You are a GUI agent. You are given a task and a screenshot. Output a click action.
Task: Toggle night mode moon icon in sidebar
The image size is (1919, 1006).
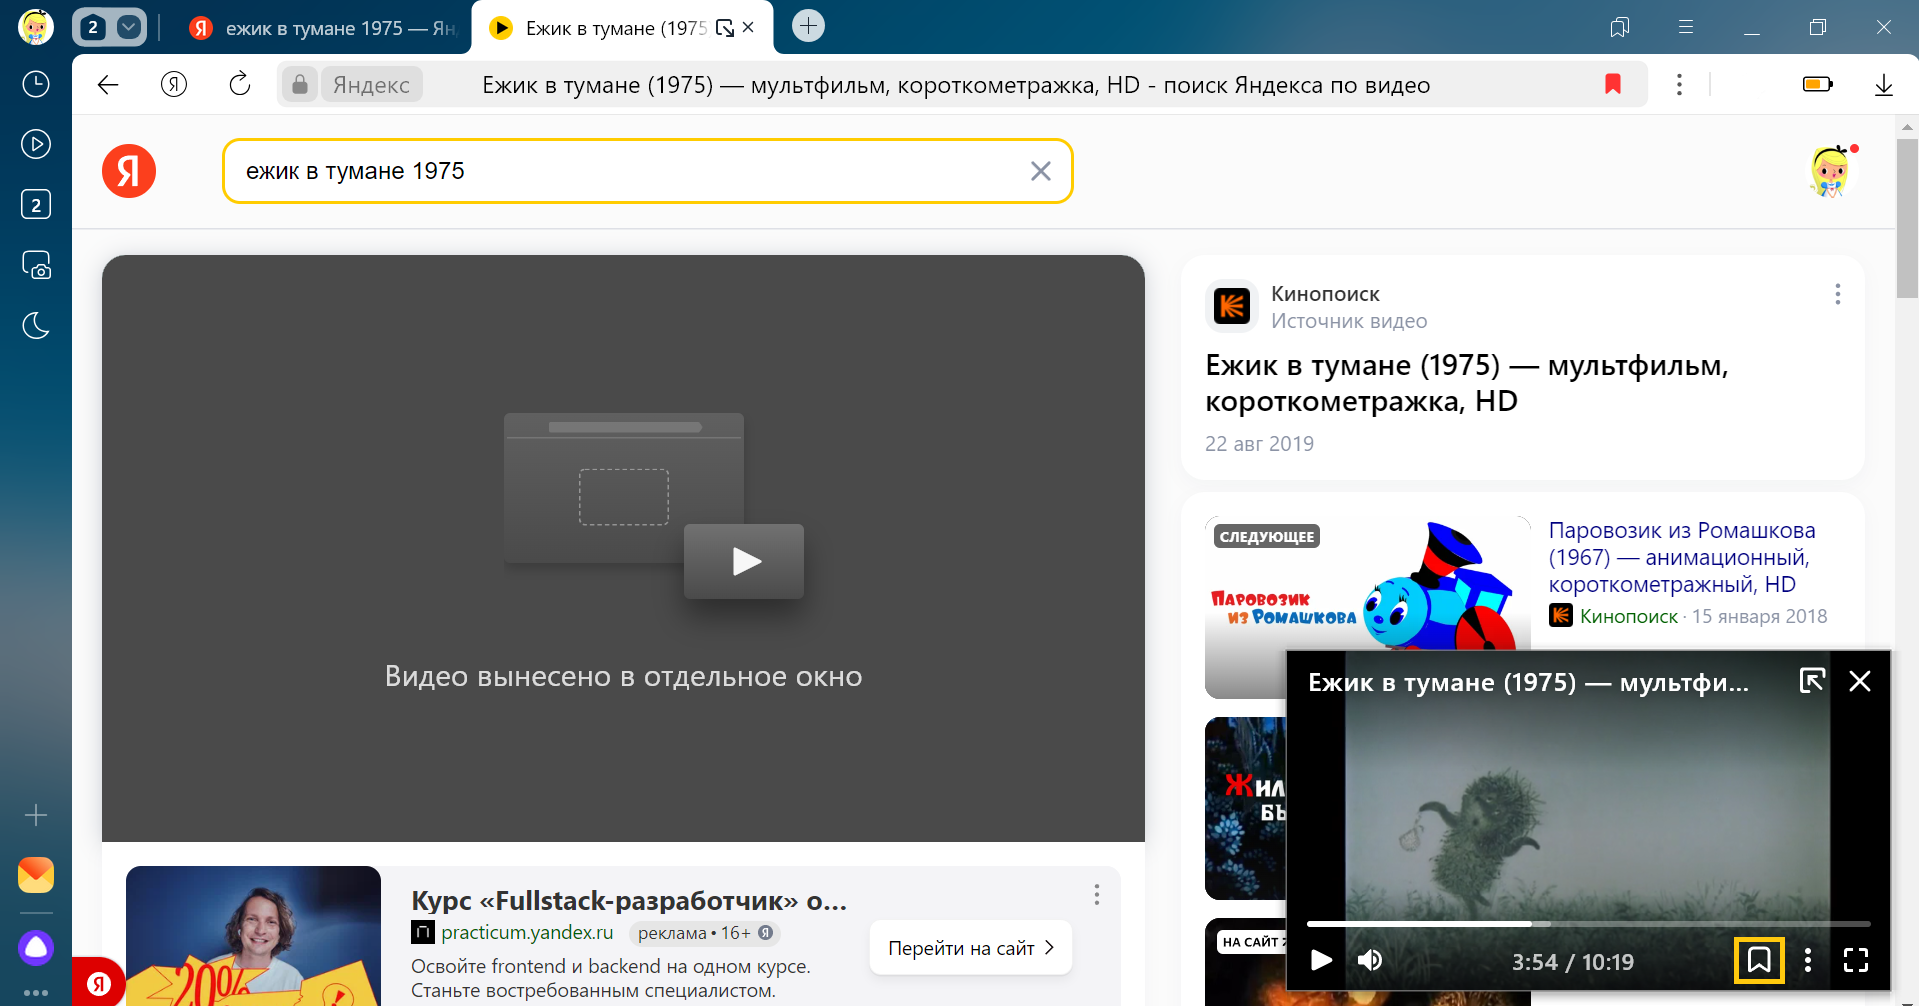tap(36, 325)
